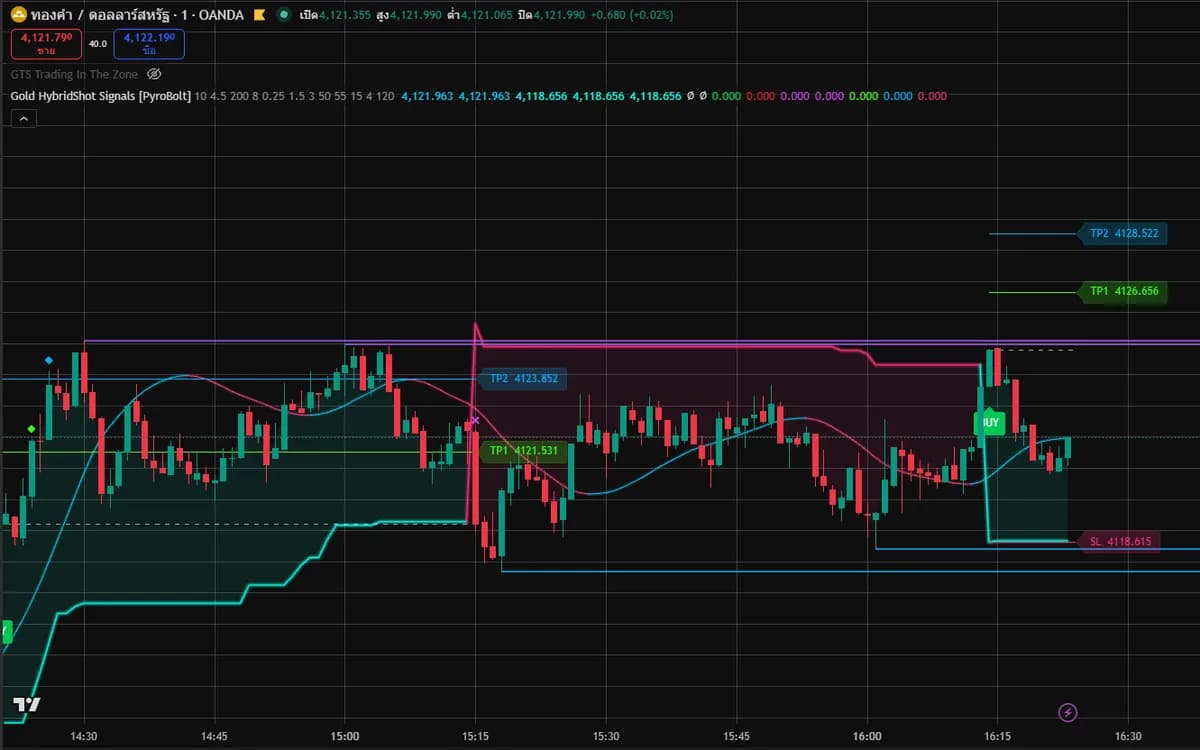Click the TP1 4121.531 label
The width and height of the screenshot is (1200, 750).
pyautogui.click(x=522, y=451)
